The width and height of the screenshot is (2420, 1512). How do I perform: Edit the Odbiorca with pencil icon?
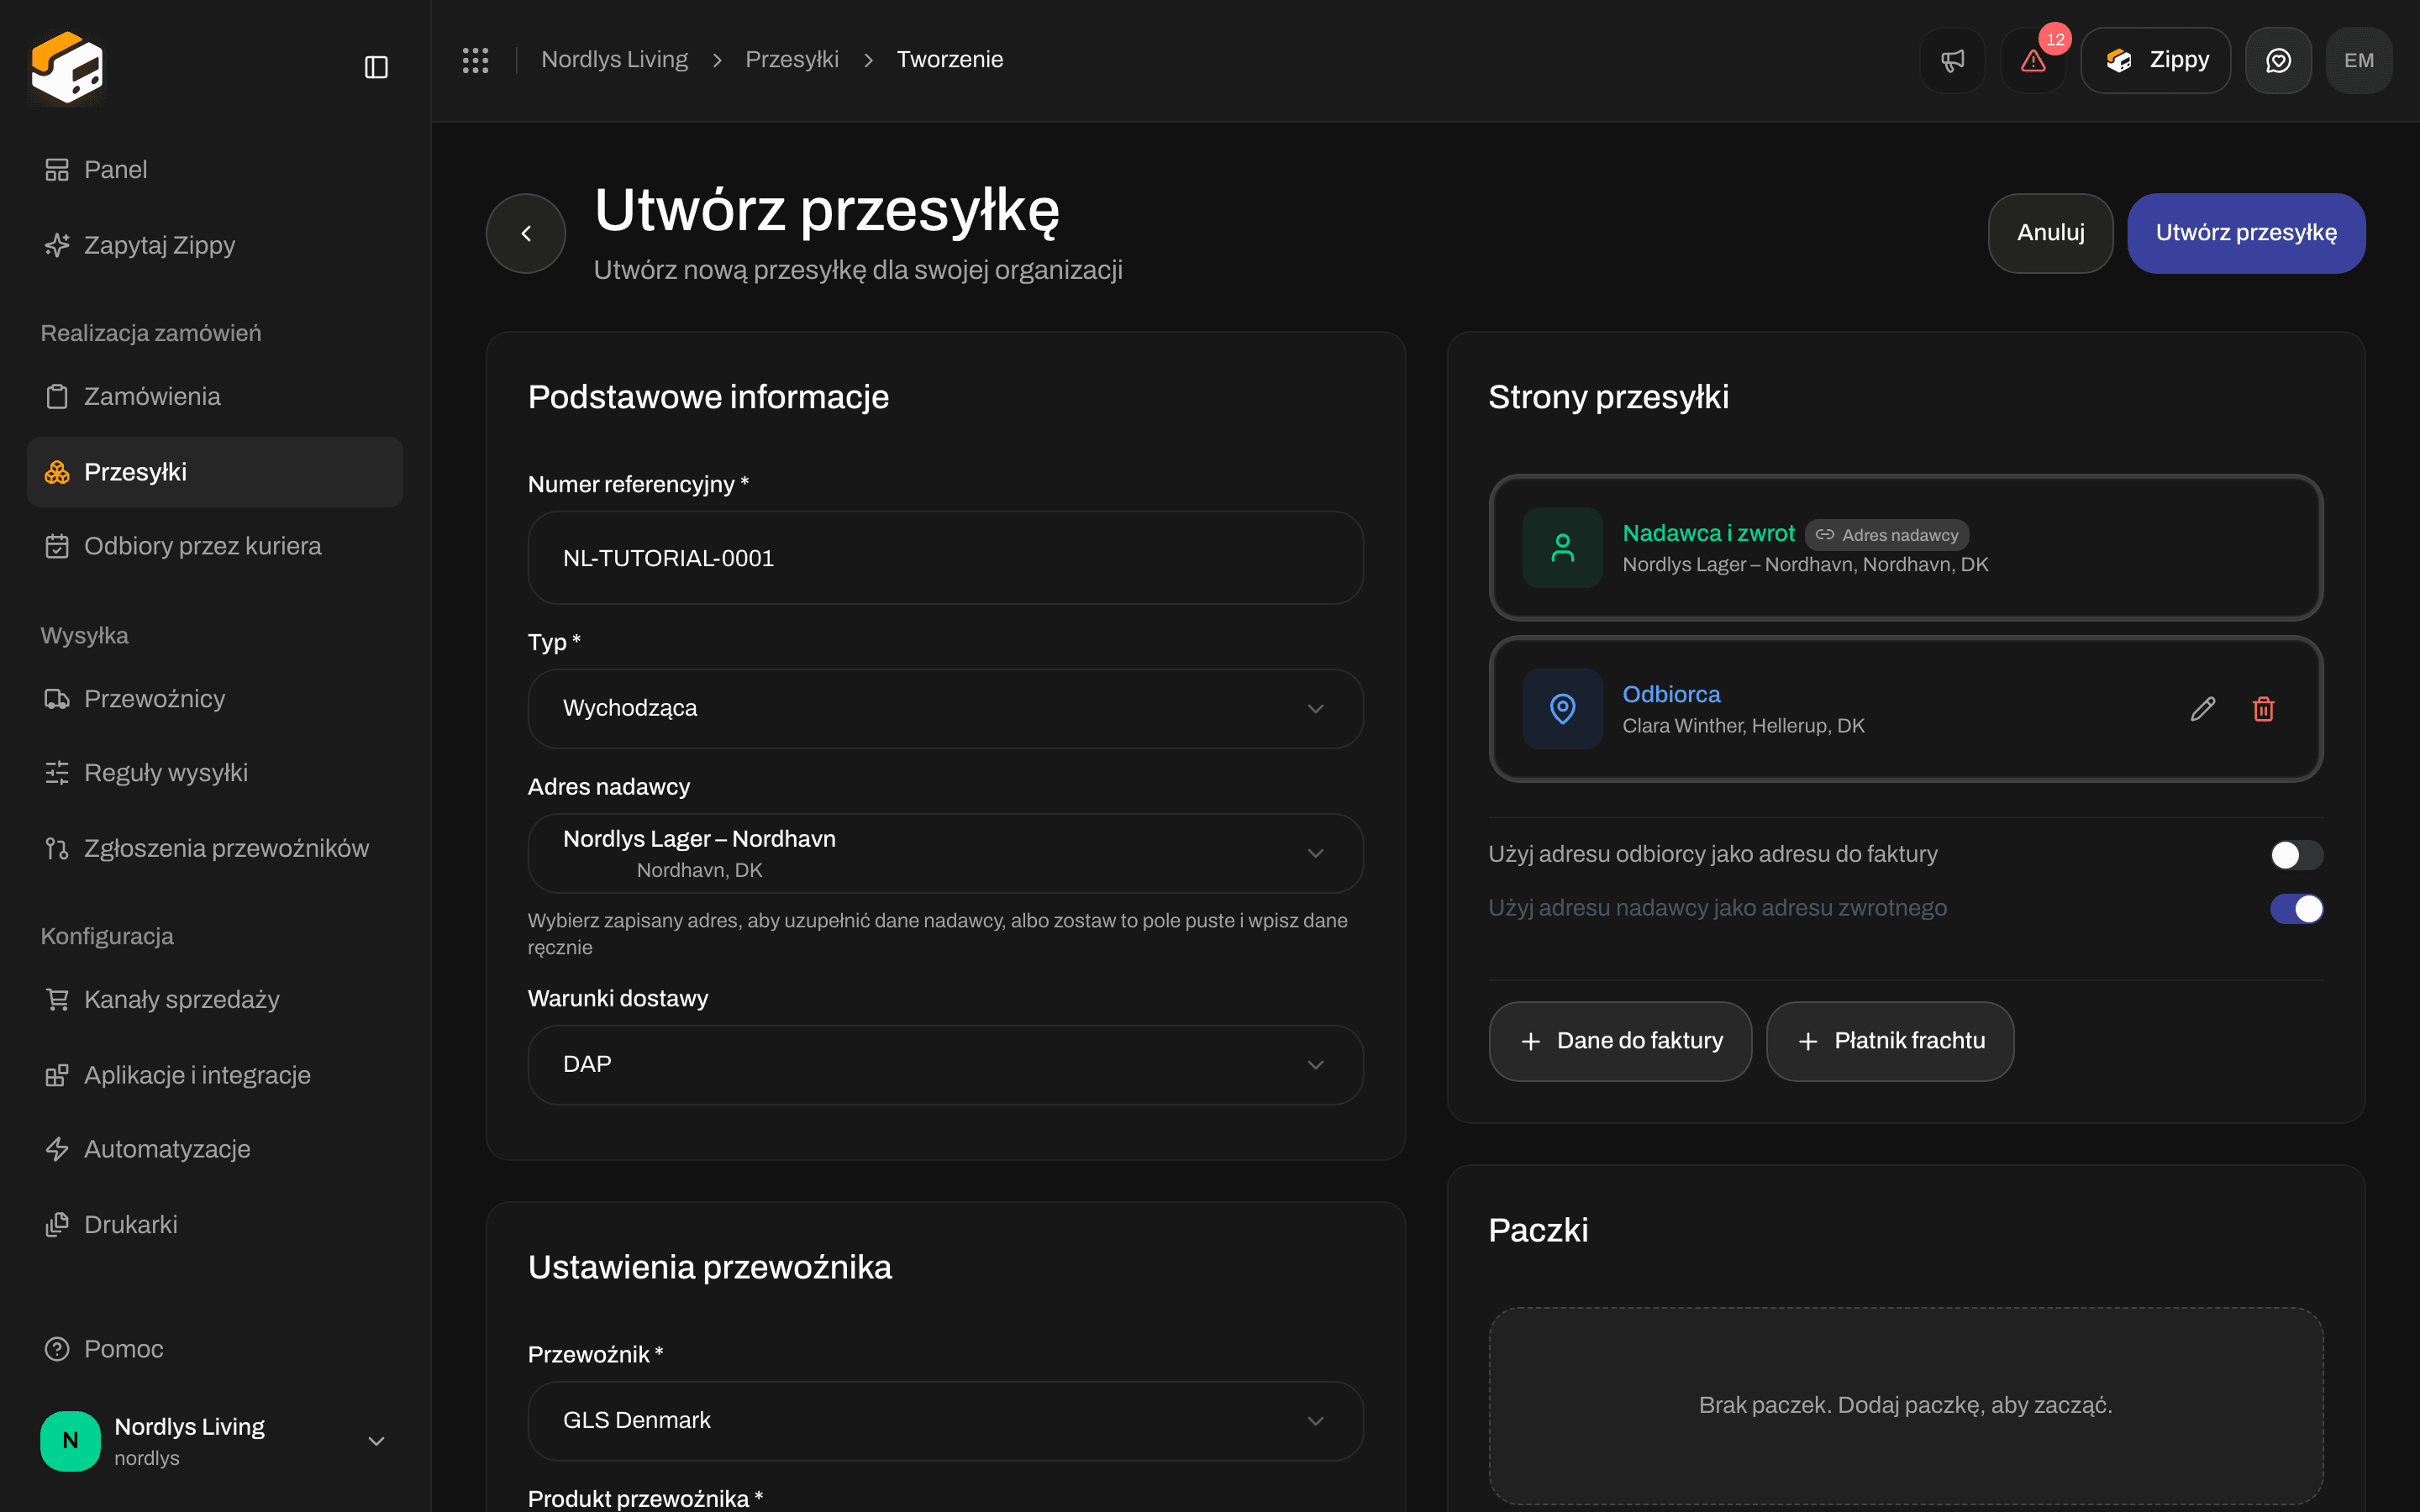tap(2203, 709)
